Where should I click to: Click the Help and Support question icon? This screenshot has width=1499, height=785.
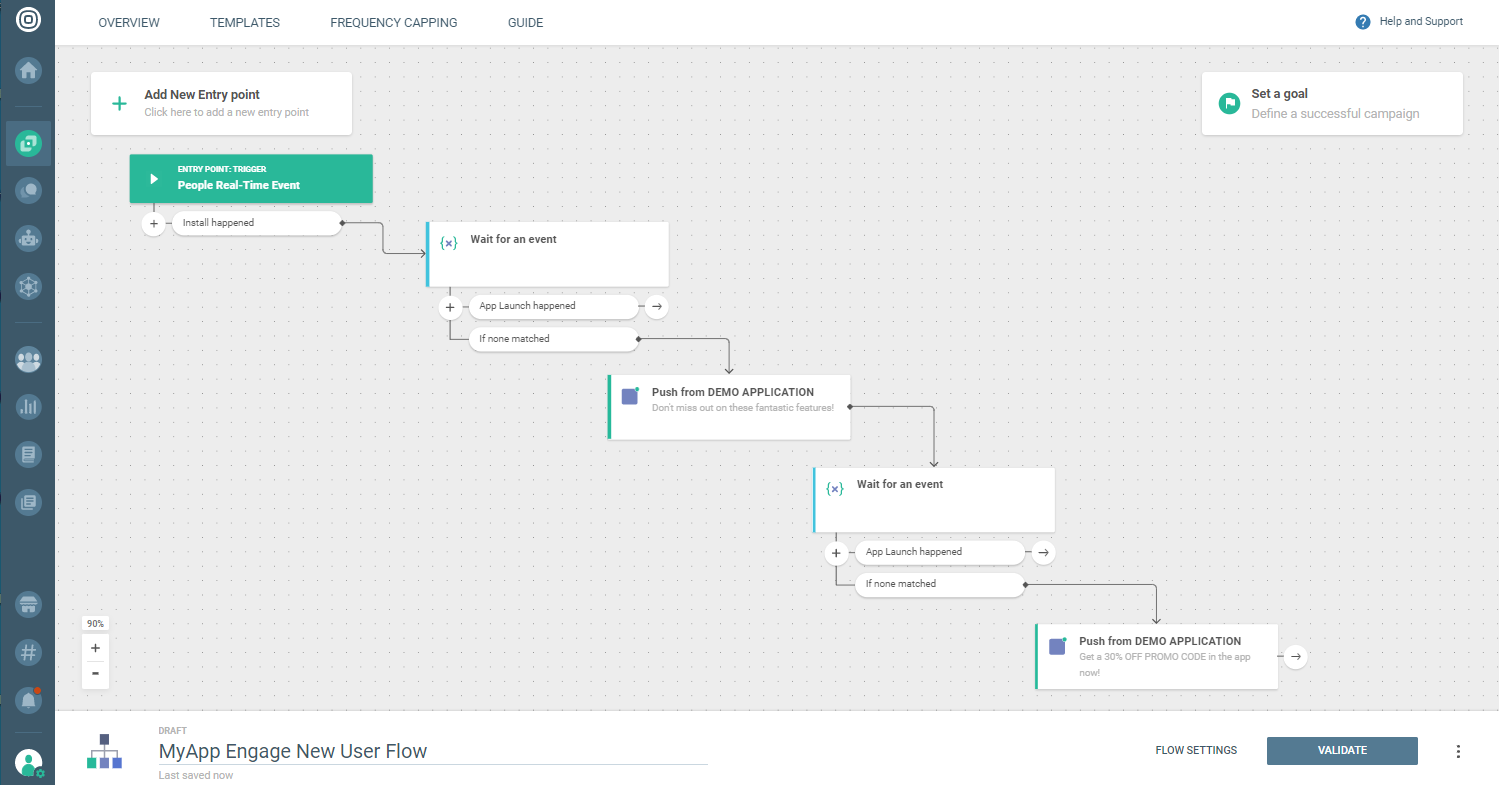(x=1362, y=22)
